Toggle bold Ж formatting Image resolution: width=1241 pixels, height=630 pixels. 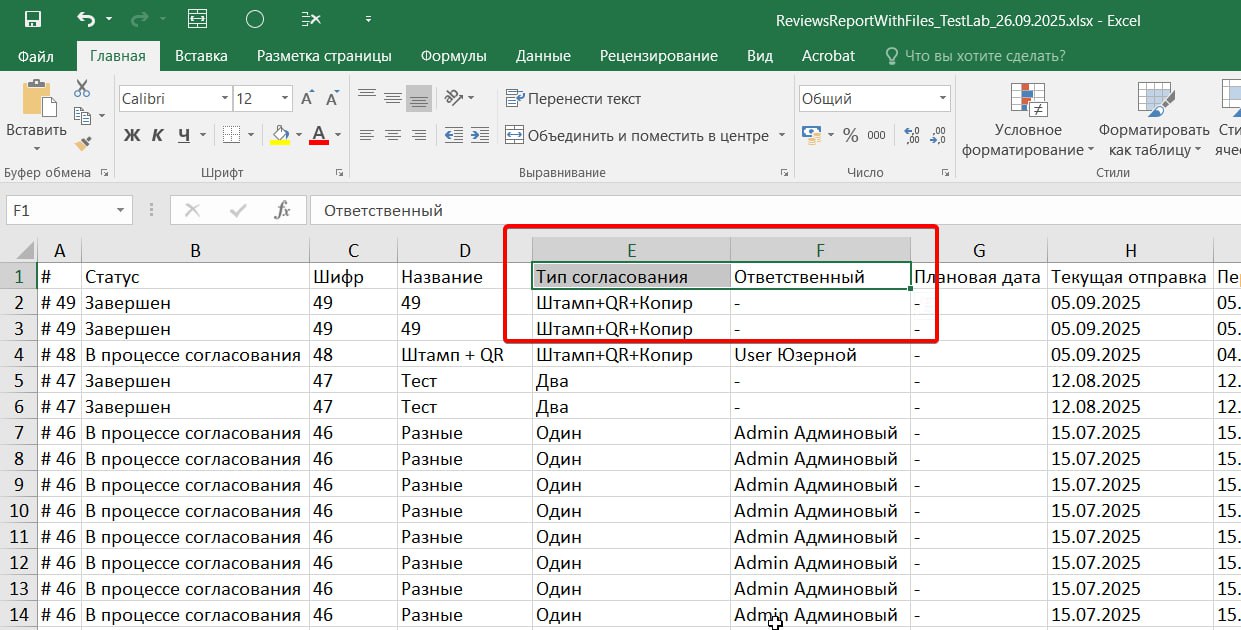click(x=131, y=135)
